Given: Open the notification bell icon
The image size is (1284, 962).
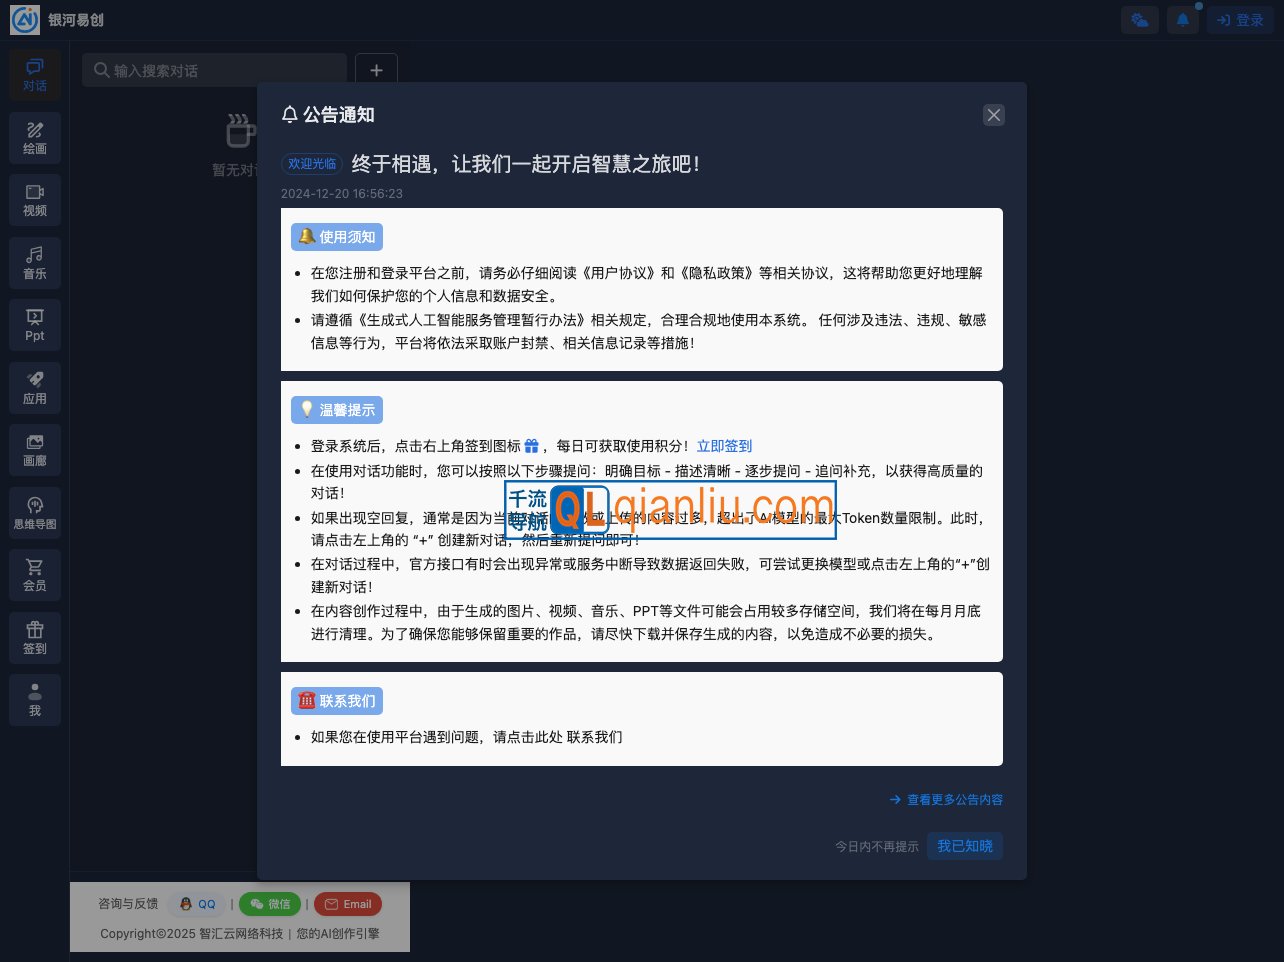Looking at the screenshot, I should (x=1183, y=19).
